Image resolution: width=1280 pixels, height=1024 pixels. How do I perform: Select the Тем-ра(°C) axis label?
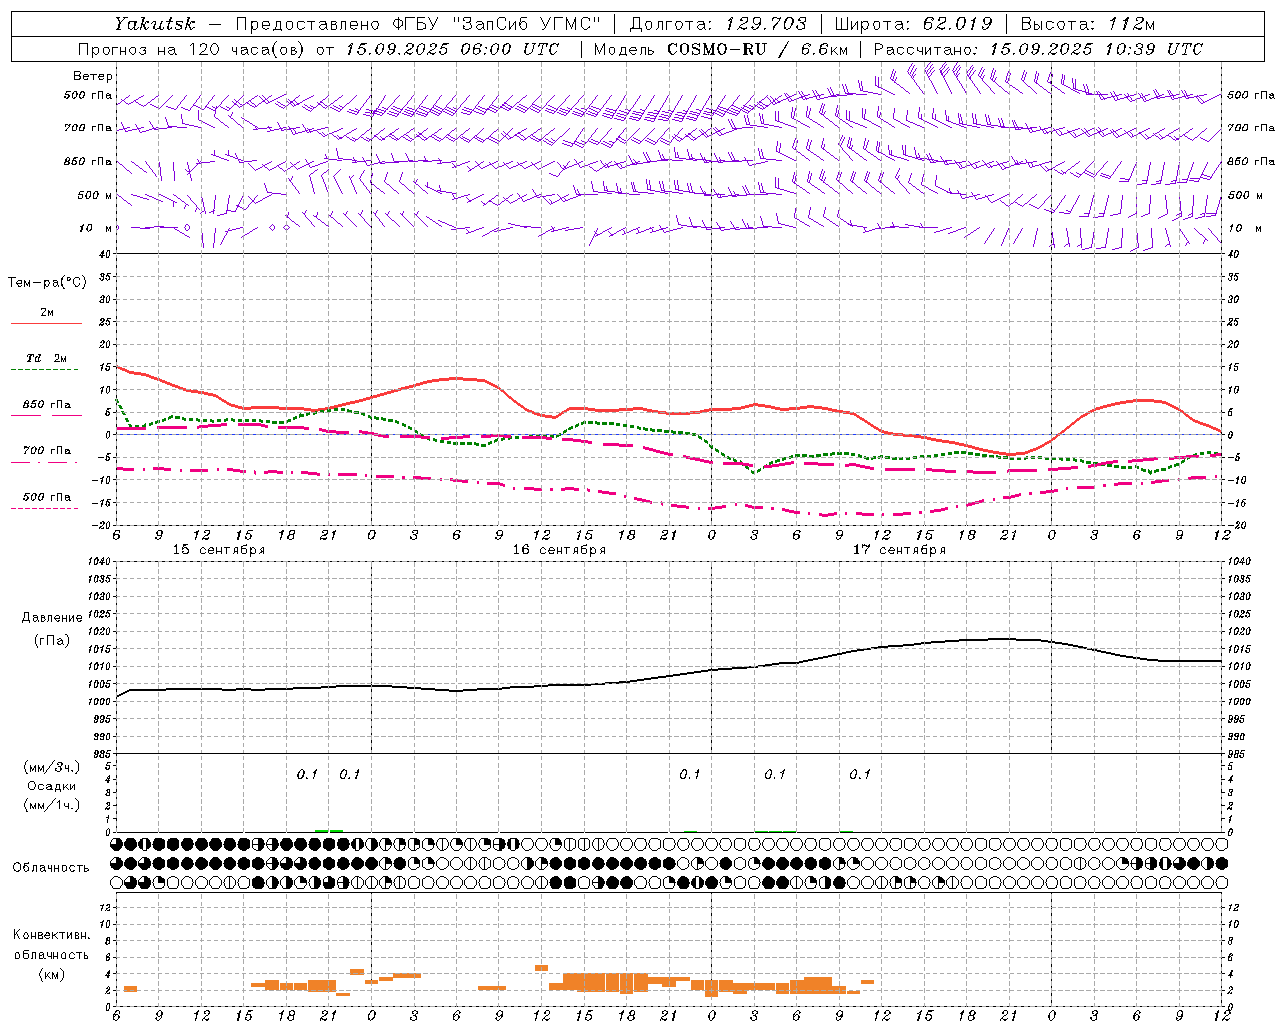click(x=47, y=283)
